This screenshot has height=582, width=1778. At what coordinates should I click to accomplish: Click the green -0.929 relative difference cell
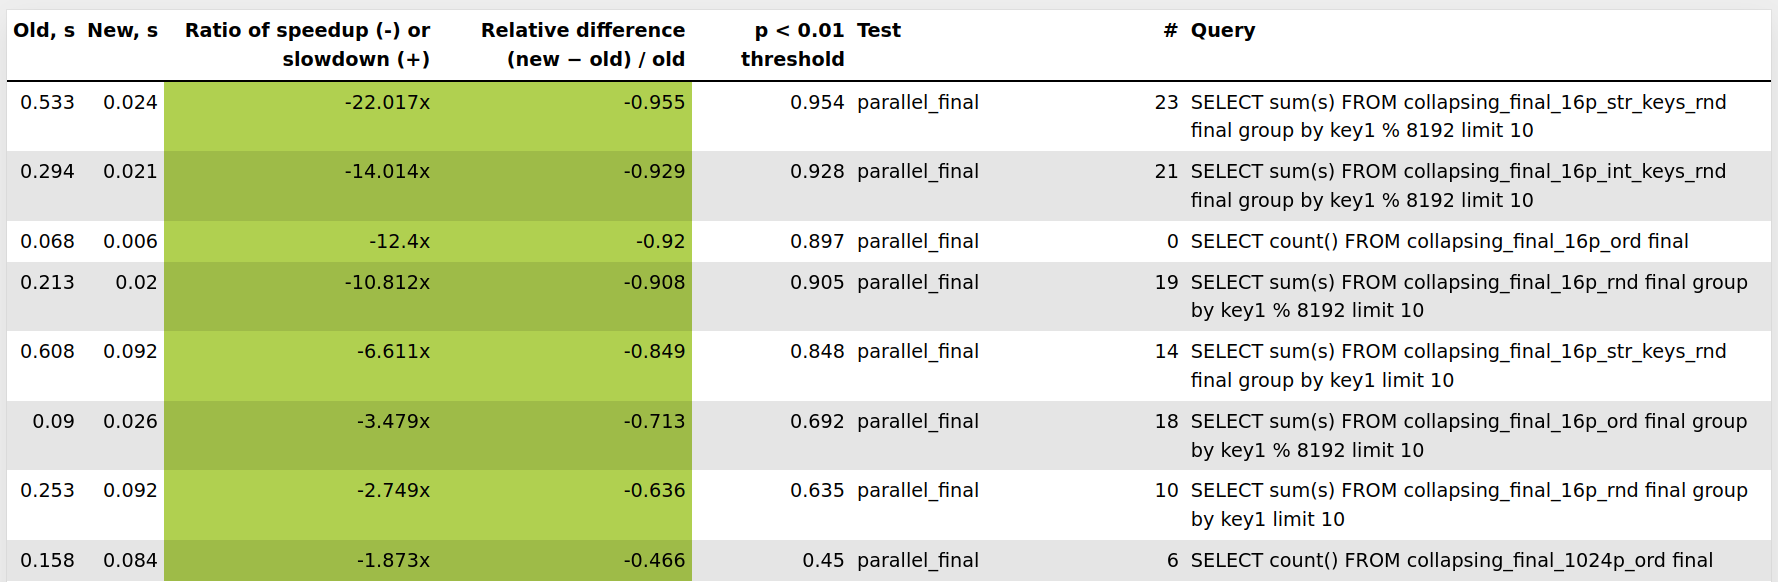(654, 172)
